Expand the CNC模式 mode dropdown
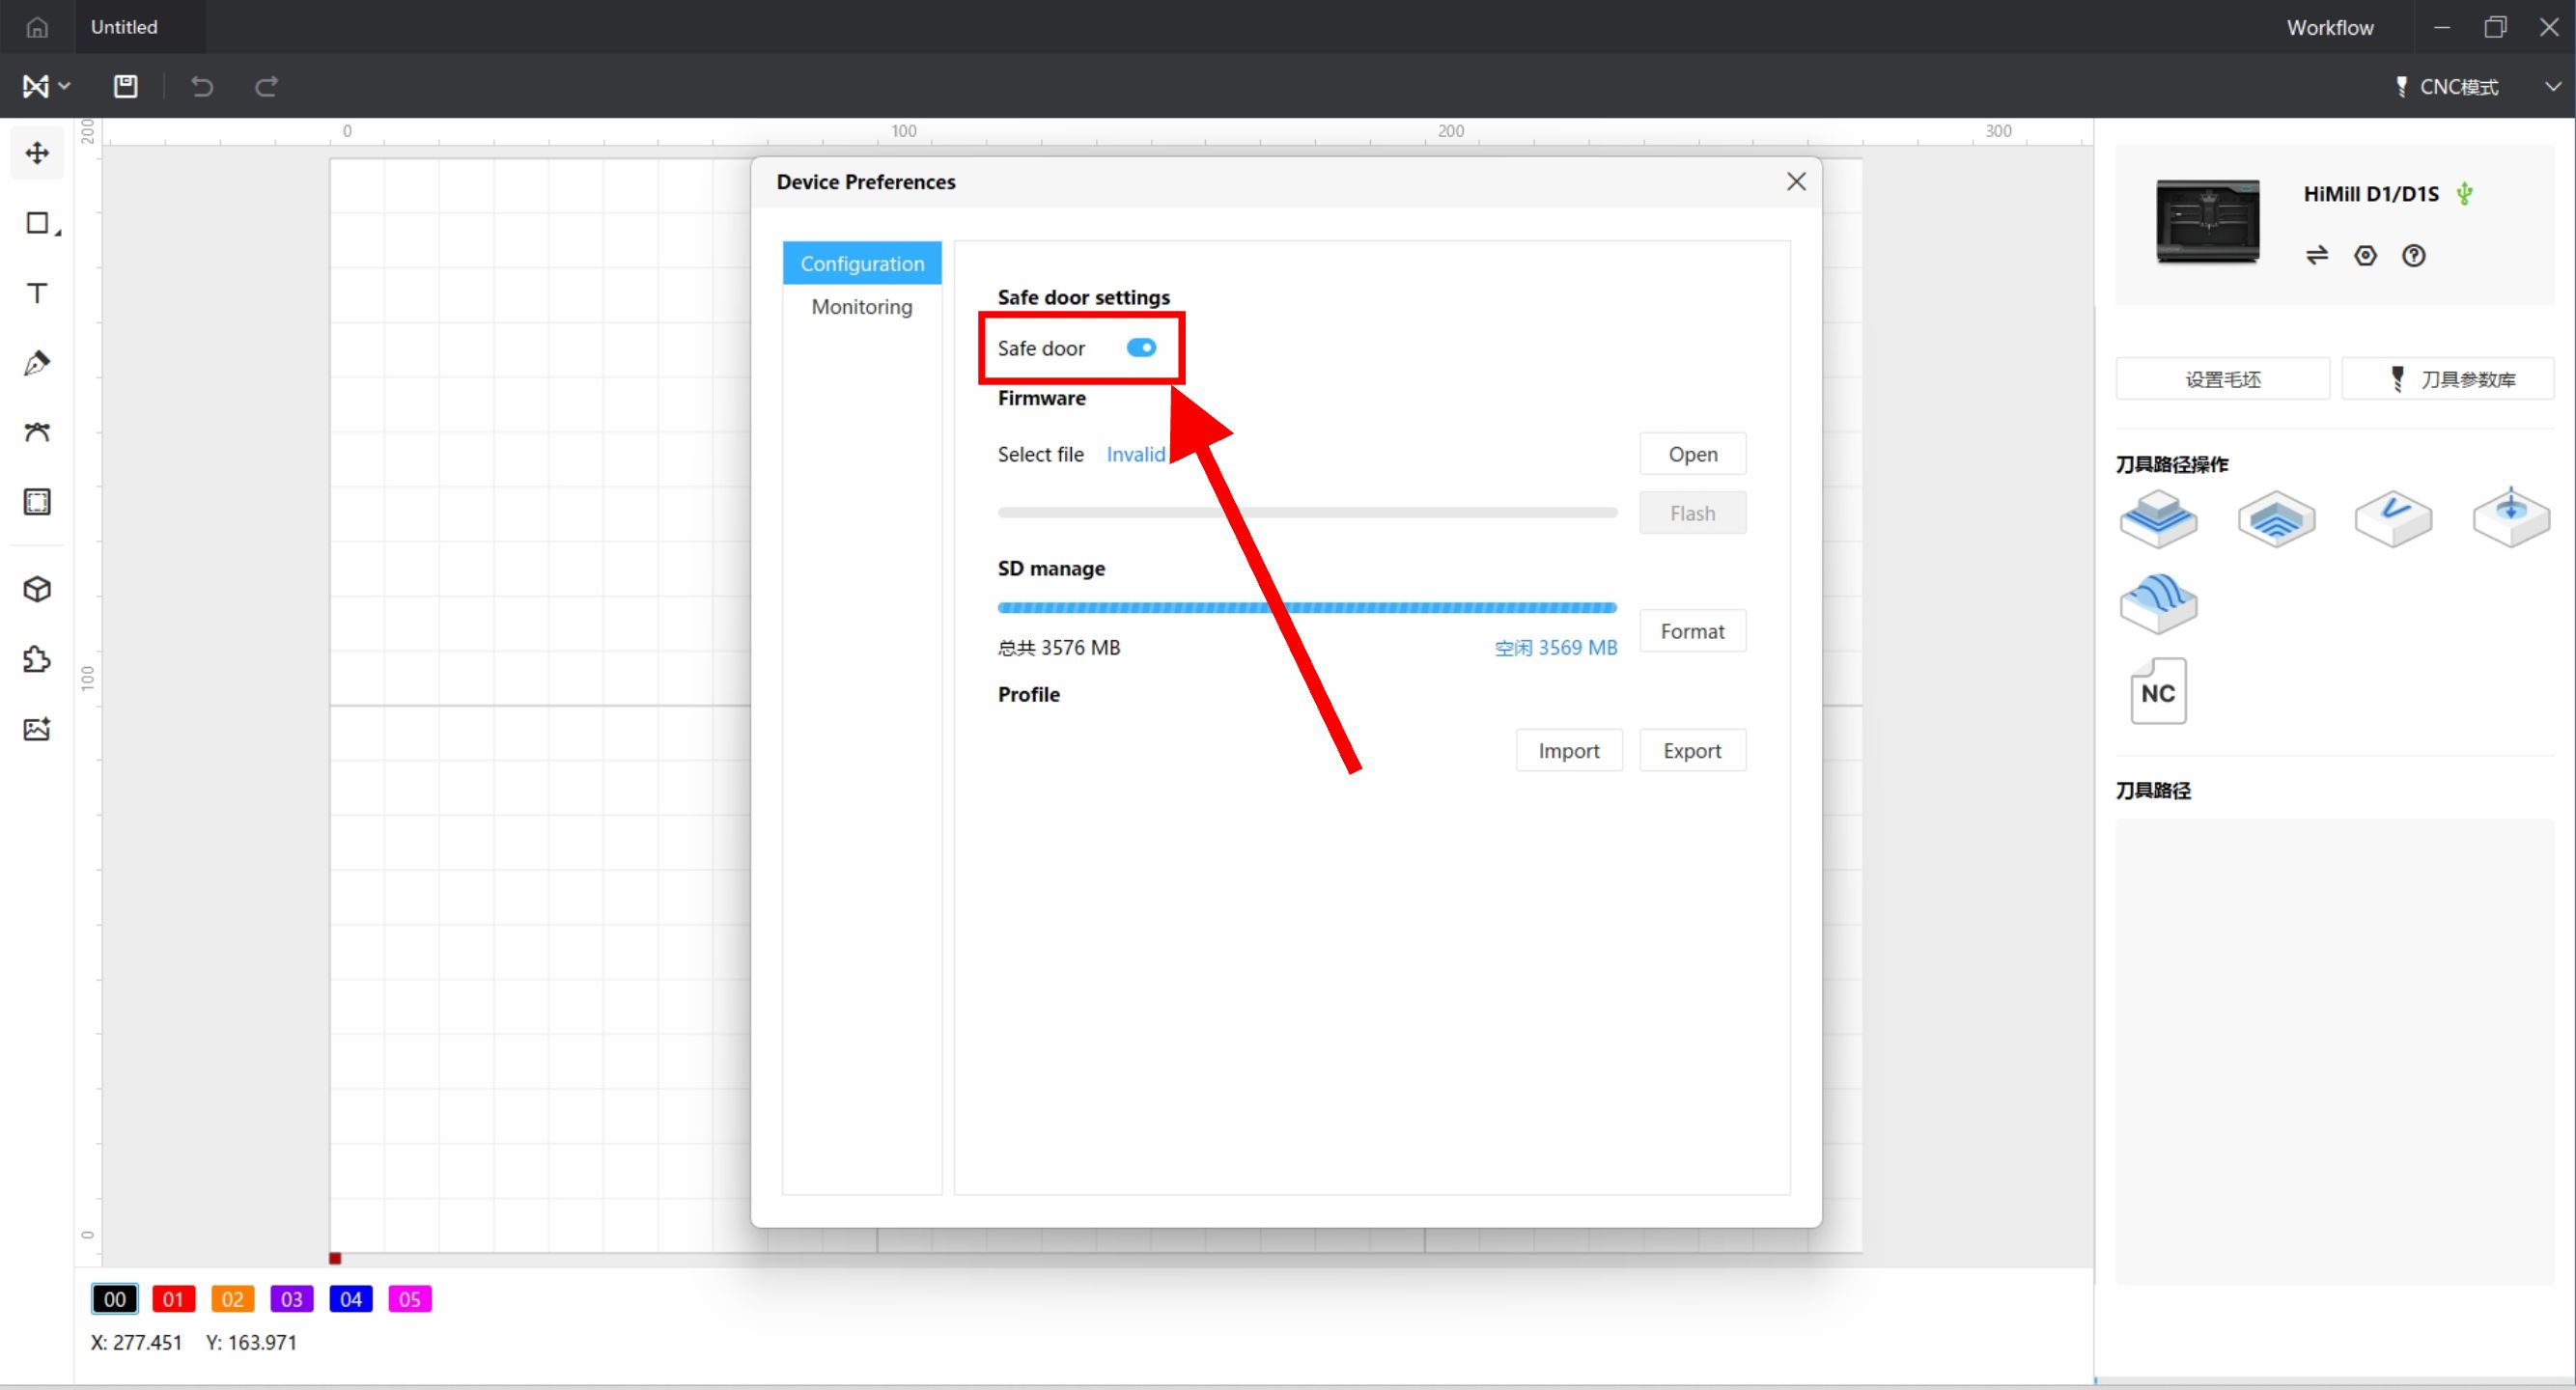Image resolution: width=2576 pixels, height=1390 pixels. click(2553, 86)
